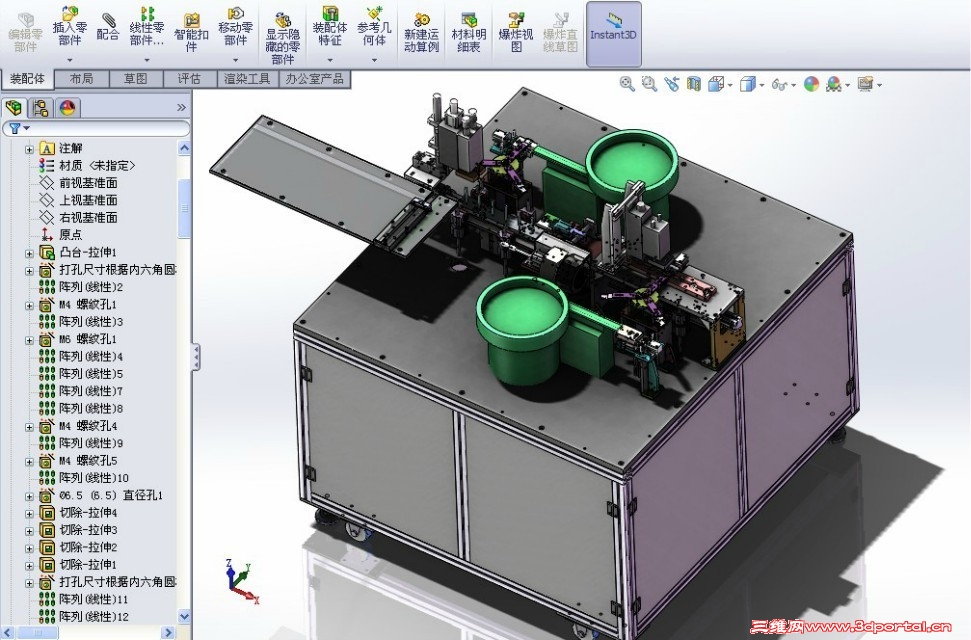
Task: Click the 爆炸直线草图 explode line sketch tool
Action: pyautogui.click(x=560, y=32)
